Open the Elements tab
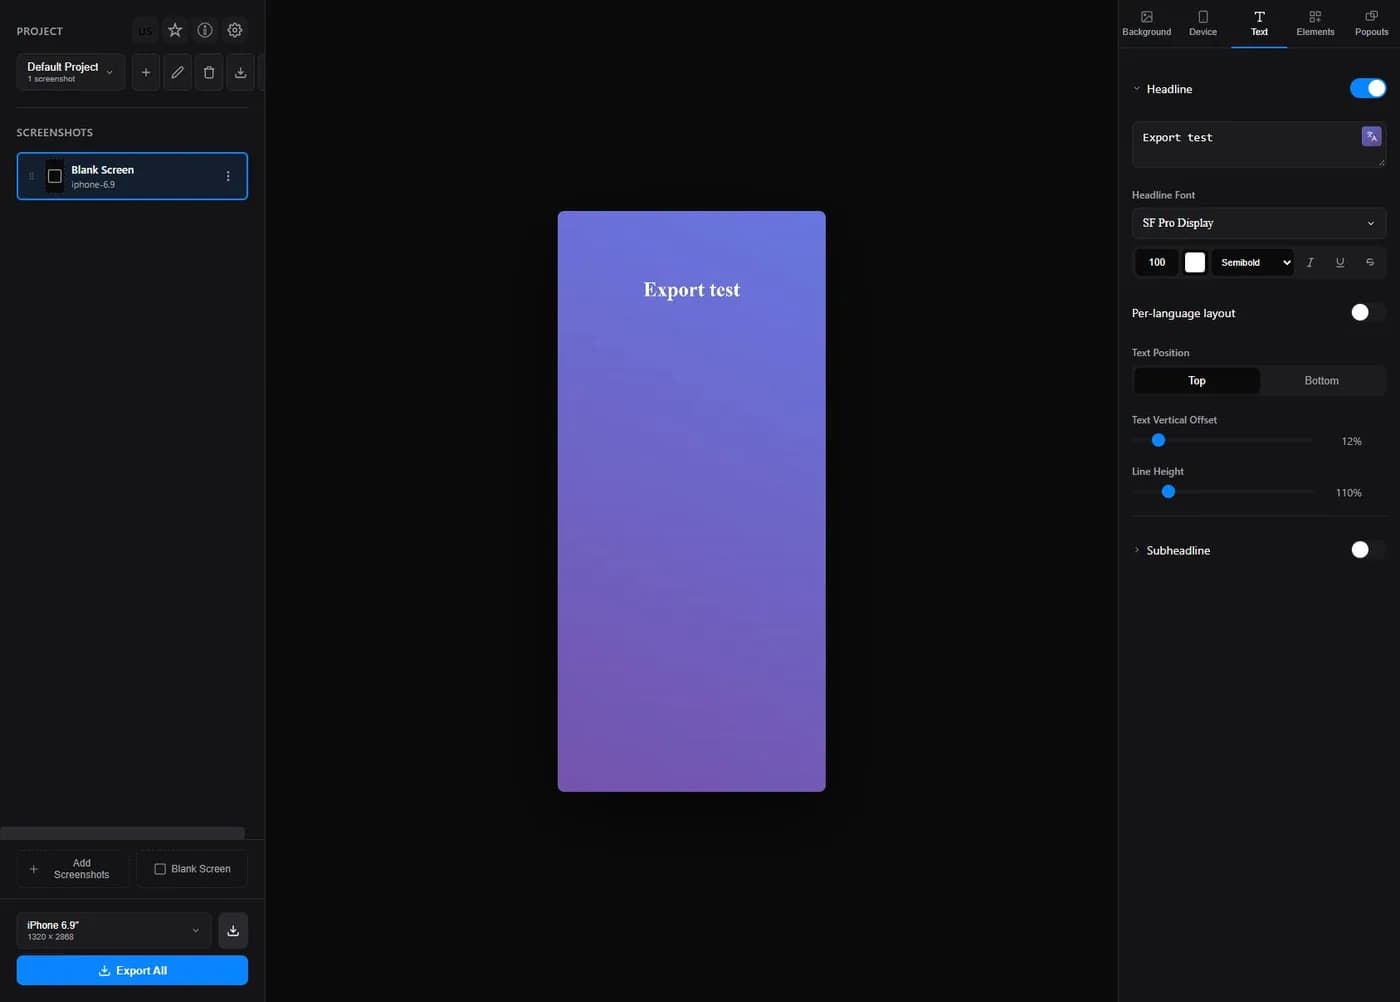This screenshot has height=1002, width=1400. pos(1315,23)
